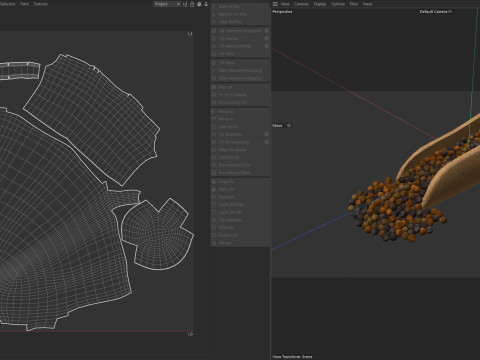Click the Reset UV command
Viewport: 480px width, 360px height.
[240, 197]
